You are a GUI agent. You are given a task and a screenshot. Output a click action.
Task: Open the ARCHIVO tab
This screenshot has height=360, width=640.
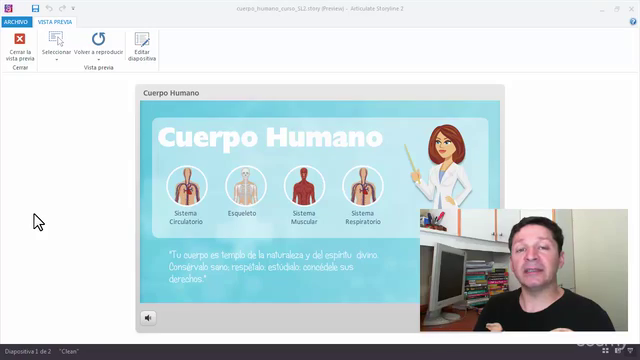tap(16, 22)
